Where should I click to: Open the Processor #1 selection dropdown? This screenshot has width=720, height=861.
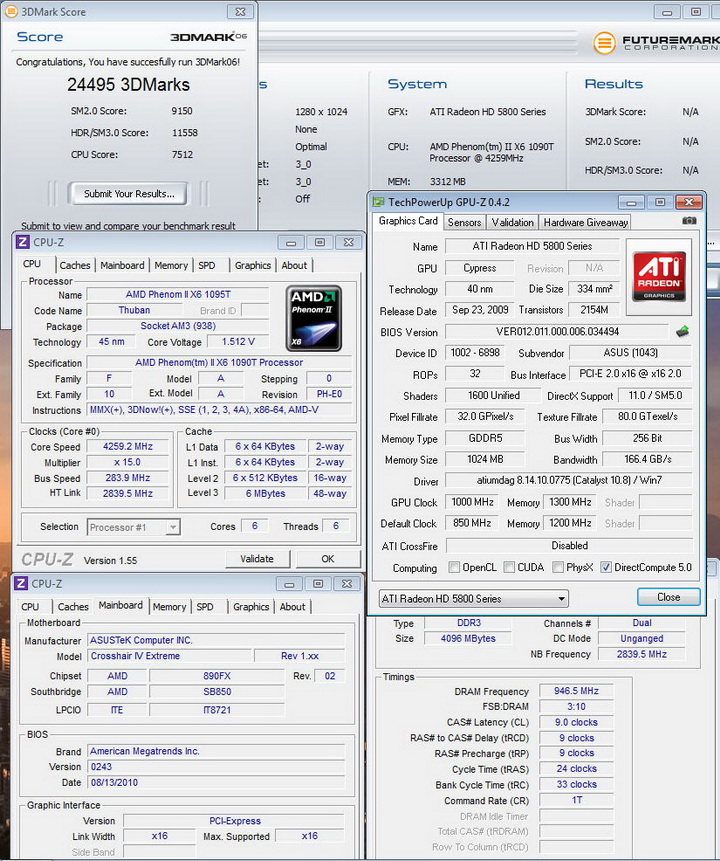133,527
